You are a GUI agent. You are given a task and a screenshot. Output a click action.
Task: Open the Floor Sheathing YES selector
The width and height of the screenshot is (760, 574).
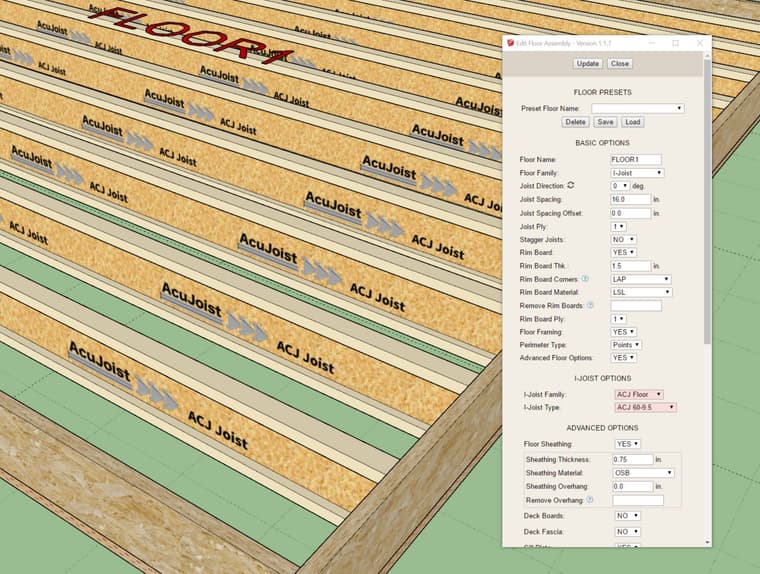pos(628,443)
